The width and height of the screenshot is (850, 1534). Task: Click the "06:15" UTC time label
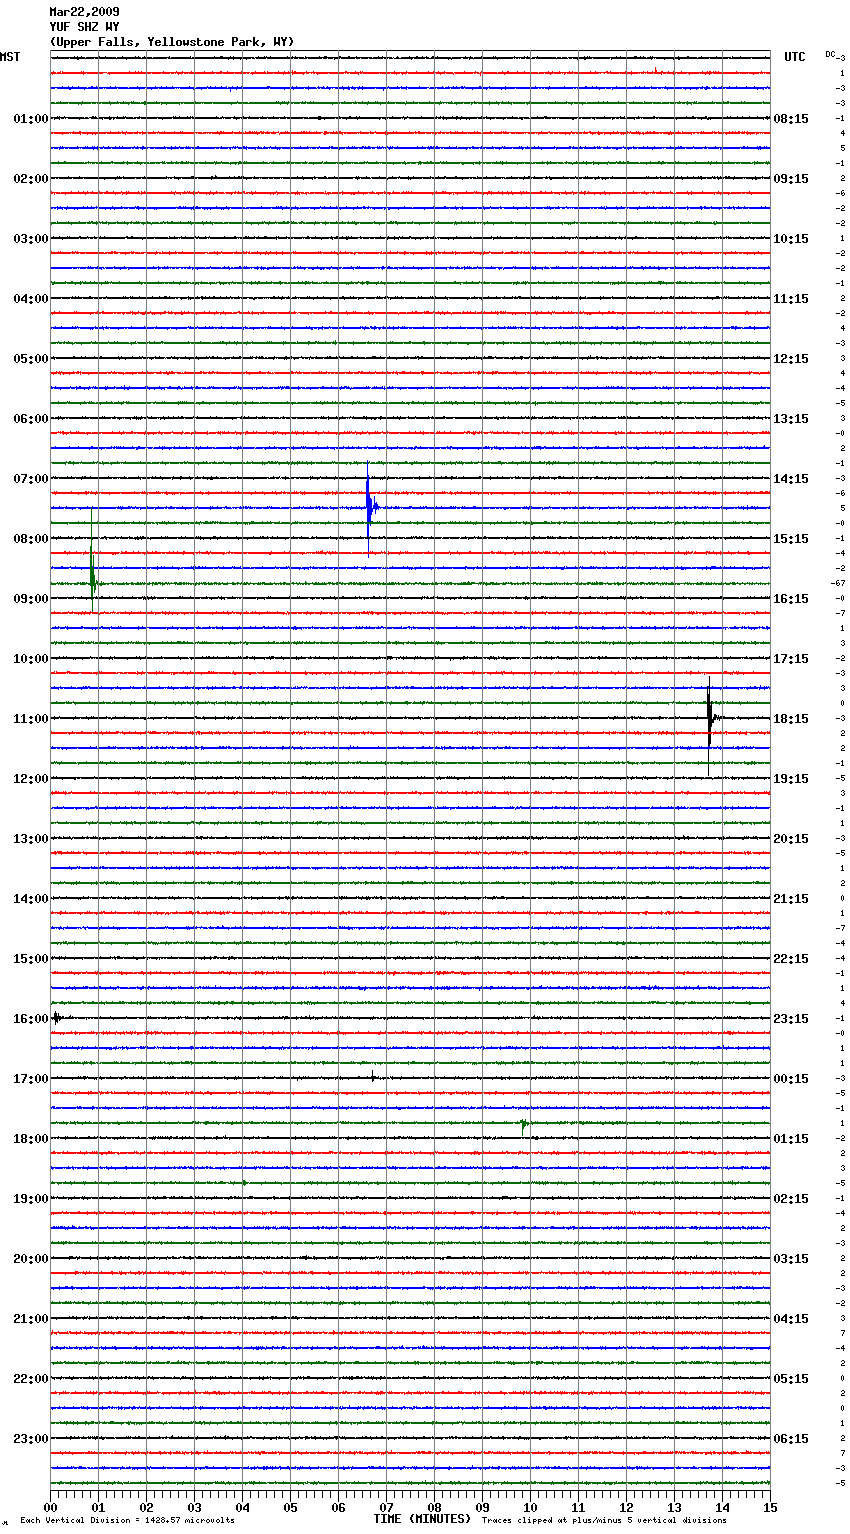pyautogui.click(x=791, y=1439)
